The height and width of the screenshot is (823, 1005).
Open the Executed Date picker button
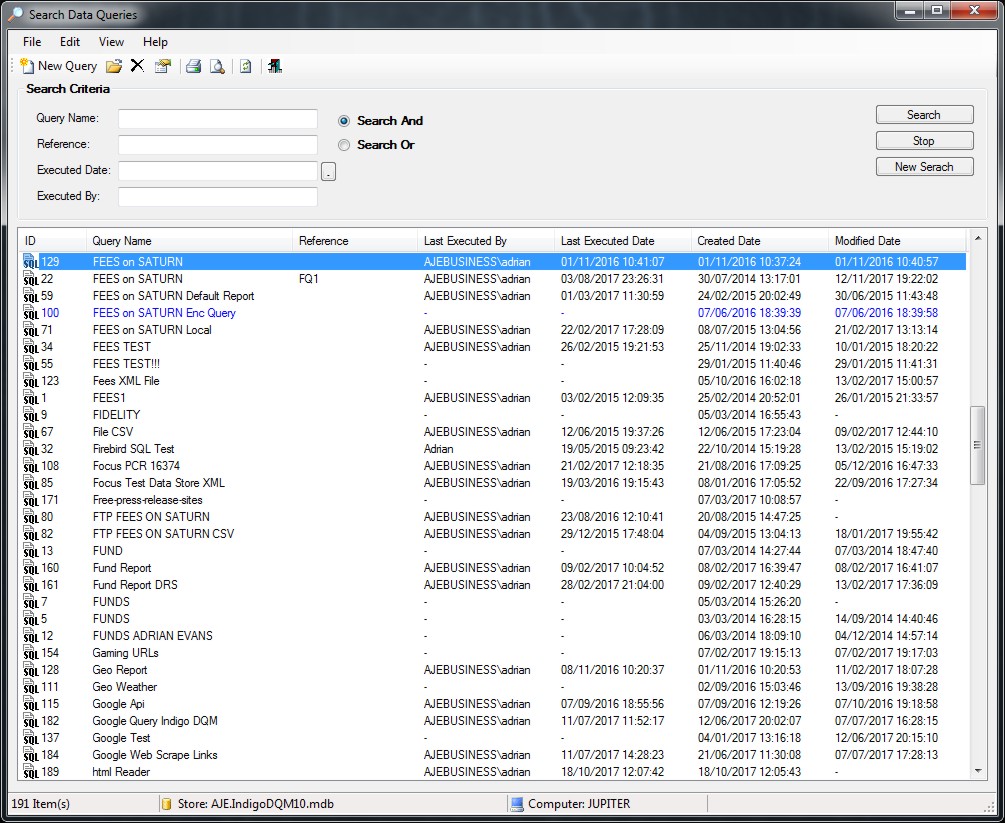[328, 172]
